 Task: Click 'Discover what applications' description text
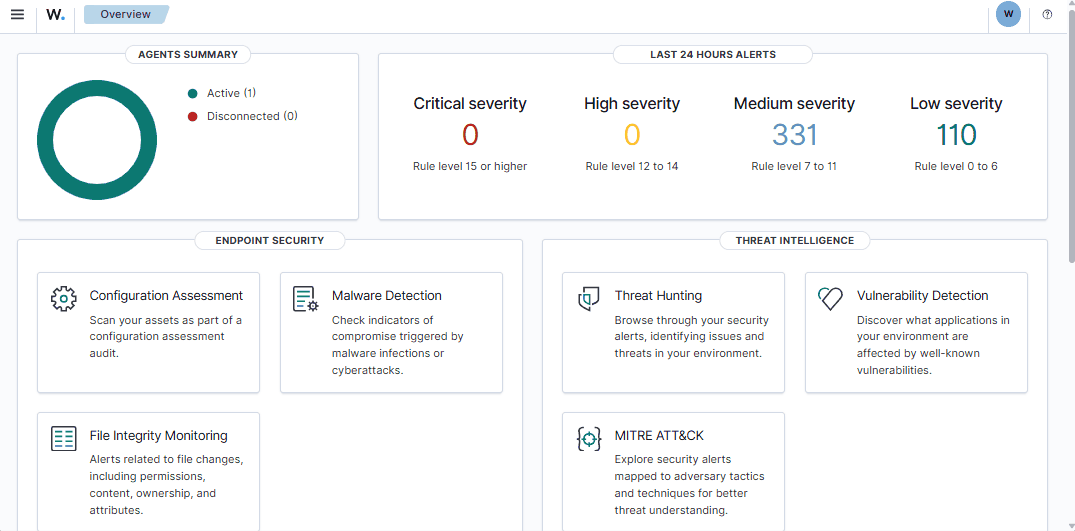click(933, 345)
